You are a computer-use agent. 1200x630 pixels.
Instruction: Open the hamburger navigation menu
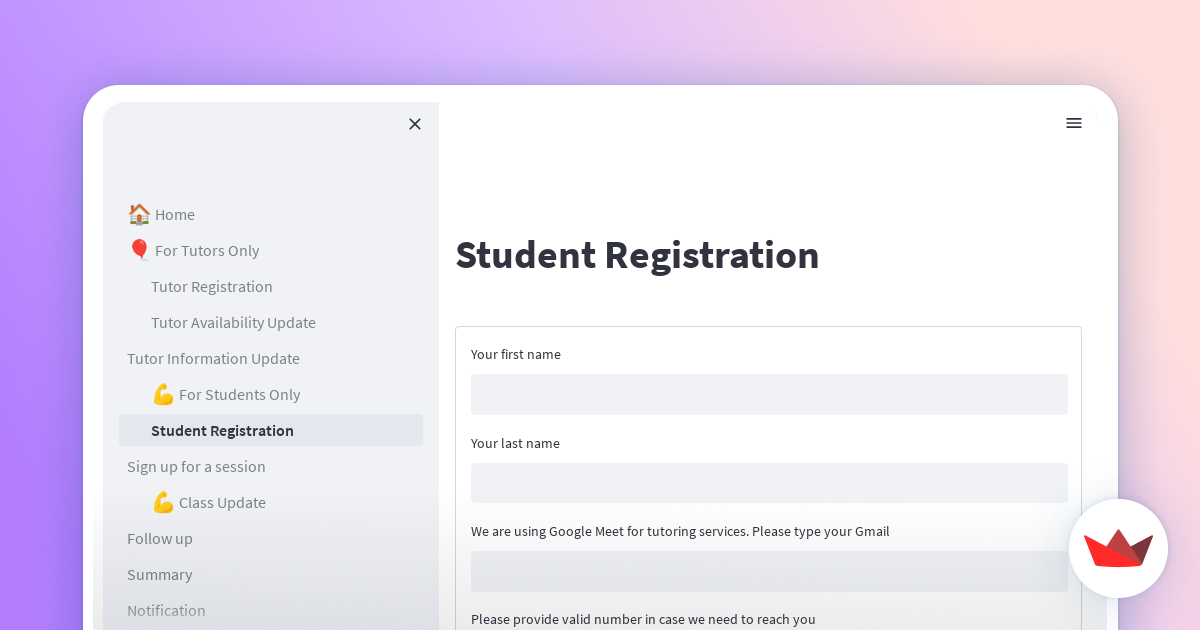click(1074, 123)
